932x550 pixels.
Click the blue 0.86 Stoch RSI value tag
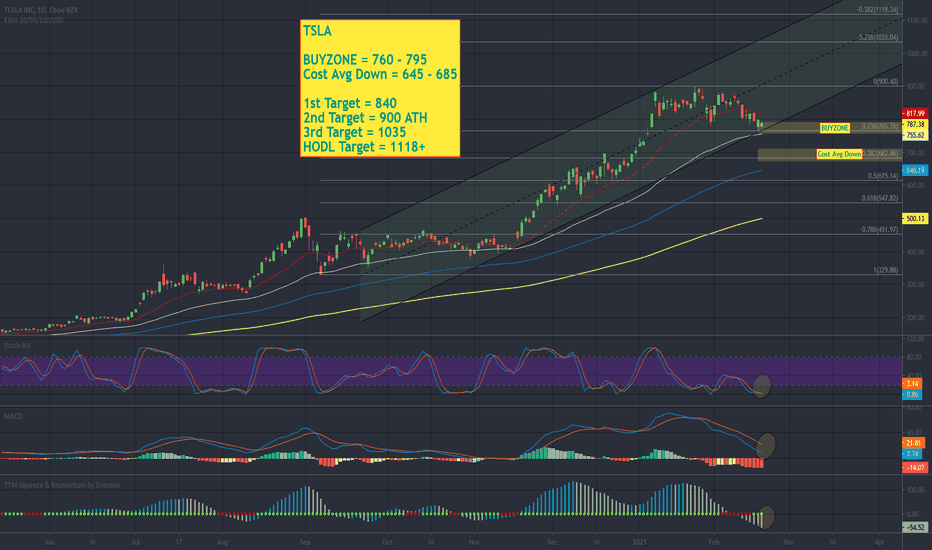[913, 395]
